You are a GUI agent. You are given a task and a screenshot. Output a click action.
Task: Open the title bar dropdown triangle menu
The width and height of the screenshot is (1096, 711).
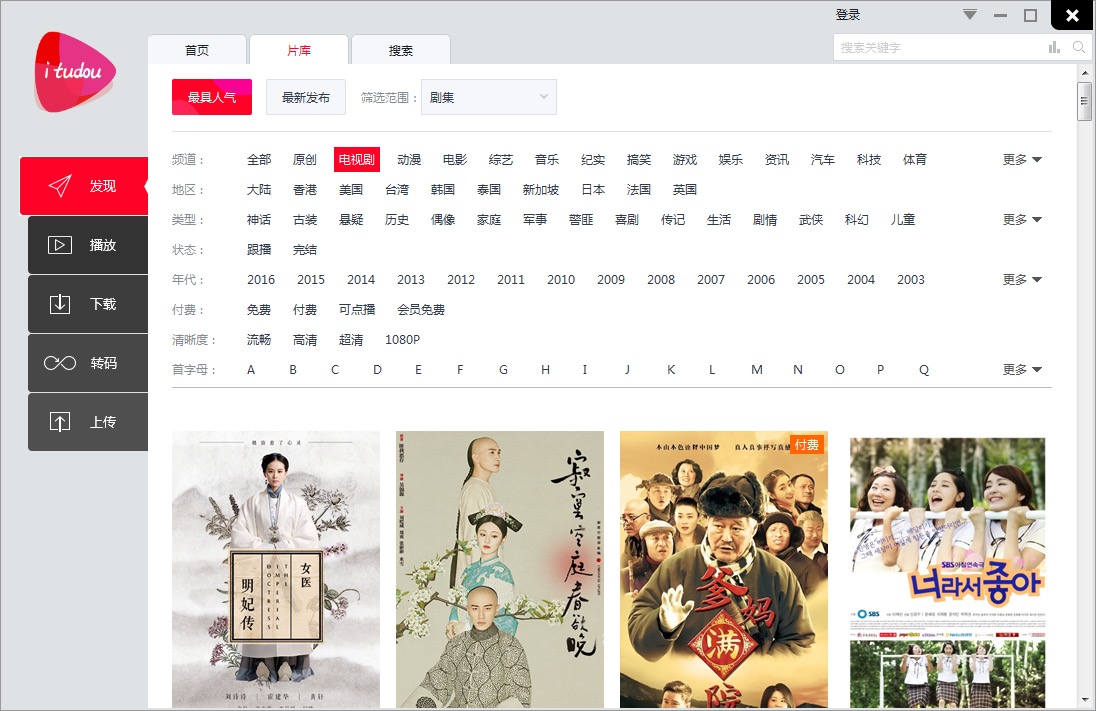(969, 15)
